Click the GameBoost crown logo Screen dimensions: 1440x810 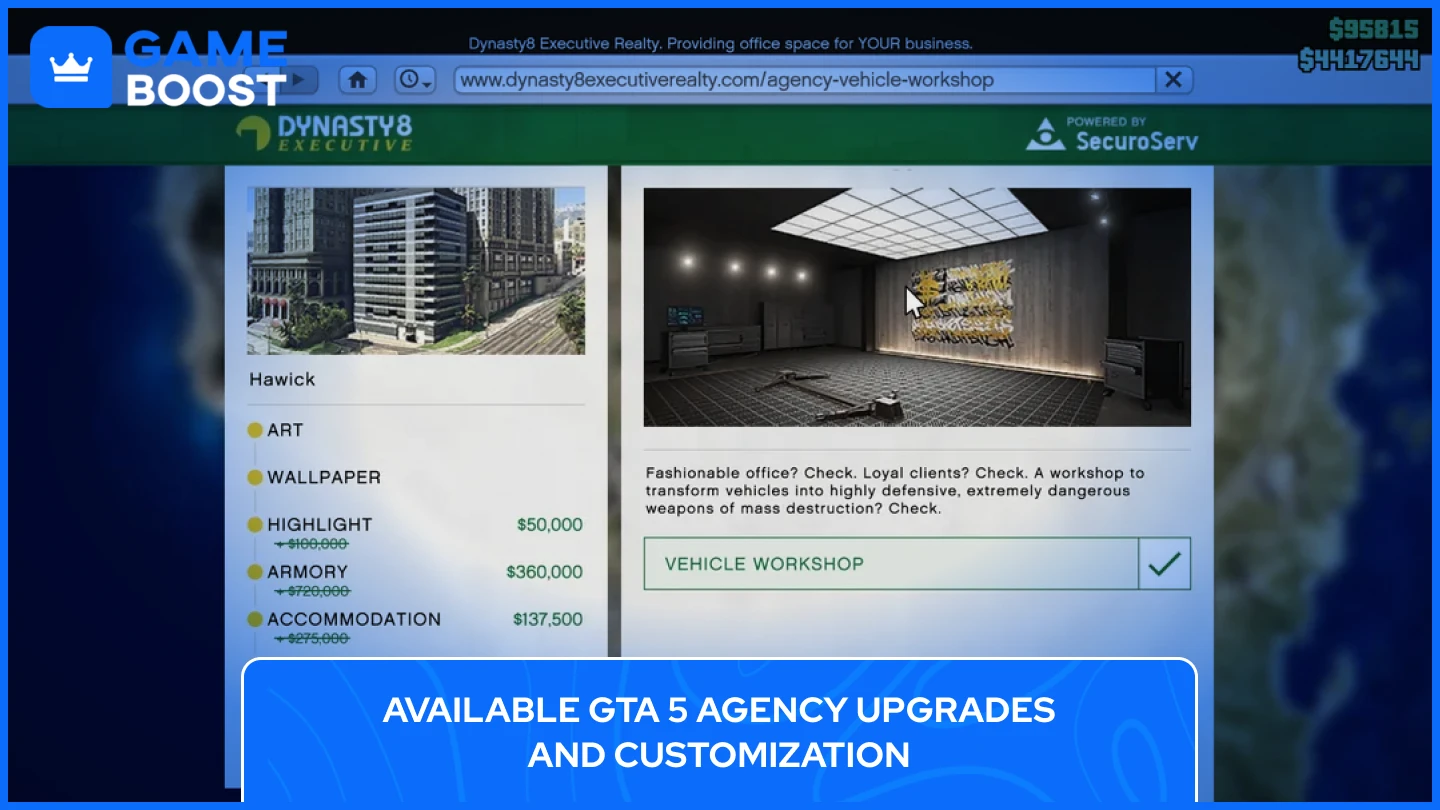click(x=70, y=66)
